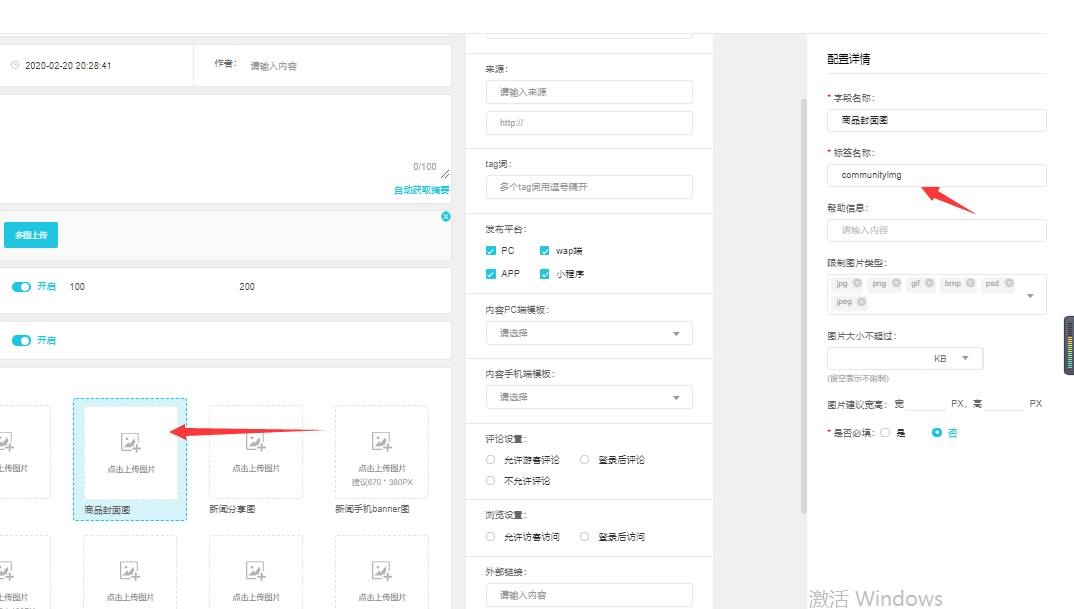Focus the http:// source URL field
The image size is (1074, 609).
pyautogui.click(x=589, y=123)
